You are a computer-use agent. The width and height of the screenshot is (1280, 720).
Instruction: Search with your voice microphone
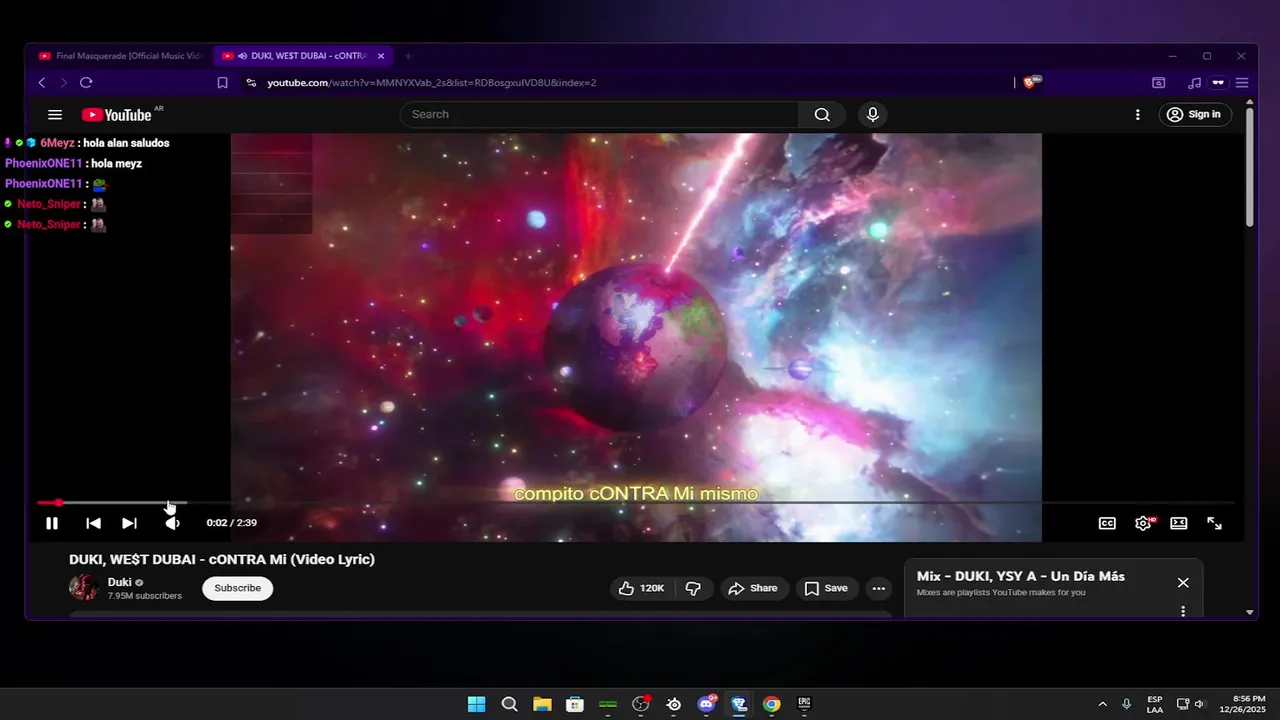[x=873, y=114]
